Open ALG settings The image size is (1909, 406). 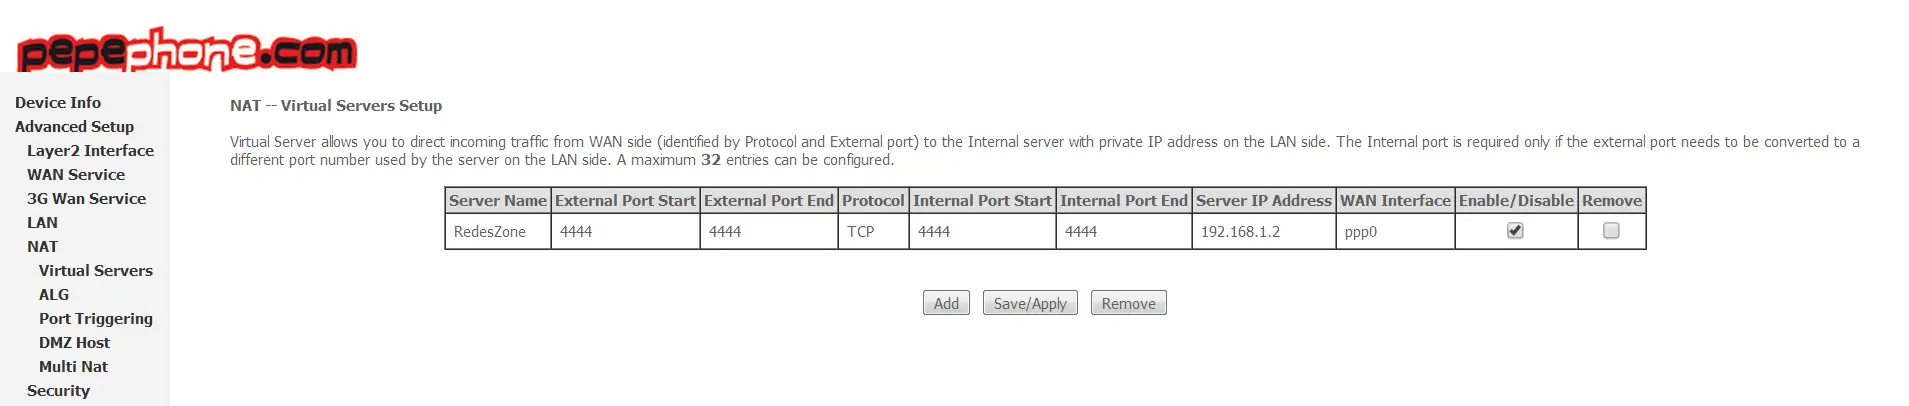click(x=54, y=295)
